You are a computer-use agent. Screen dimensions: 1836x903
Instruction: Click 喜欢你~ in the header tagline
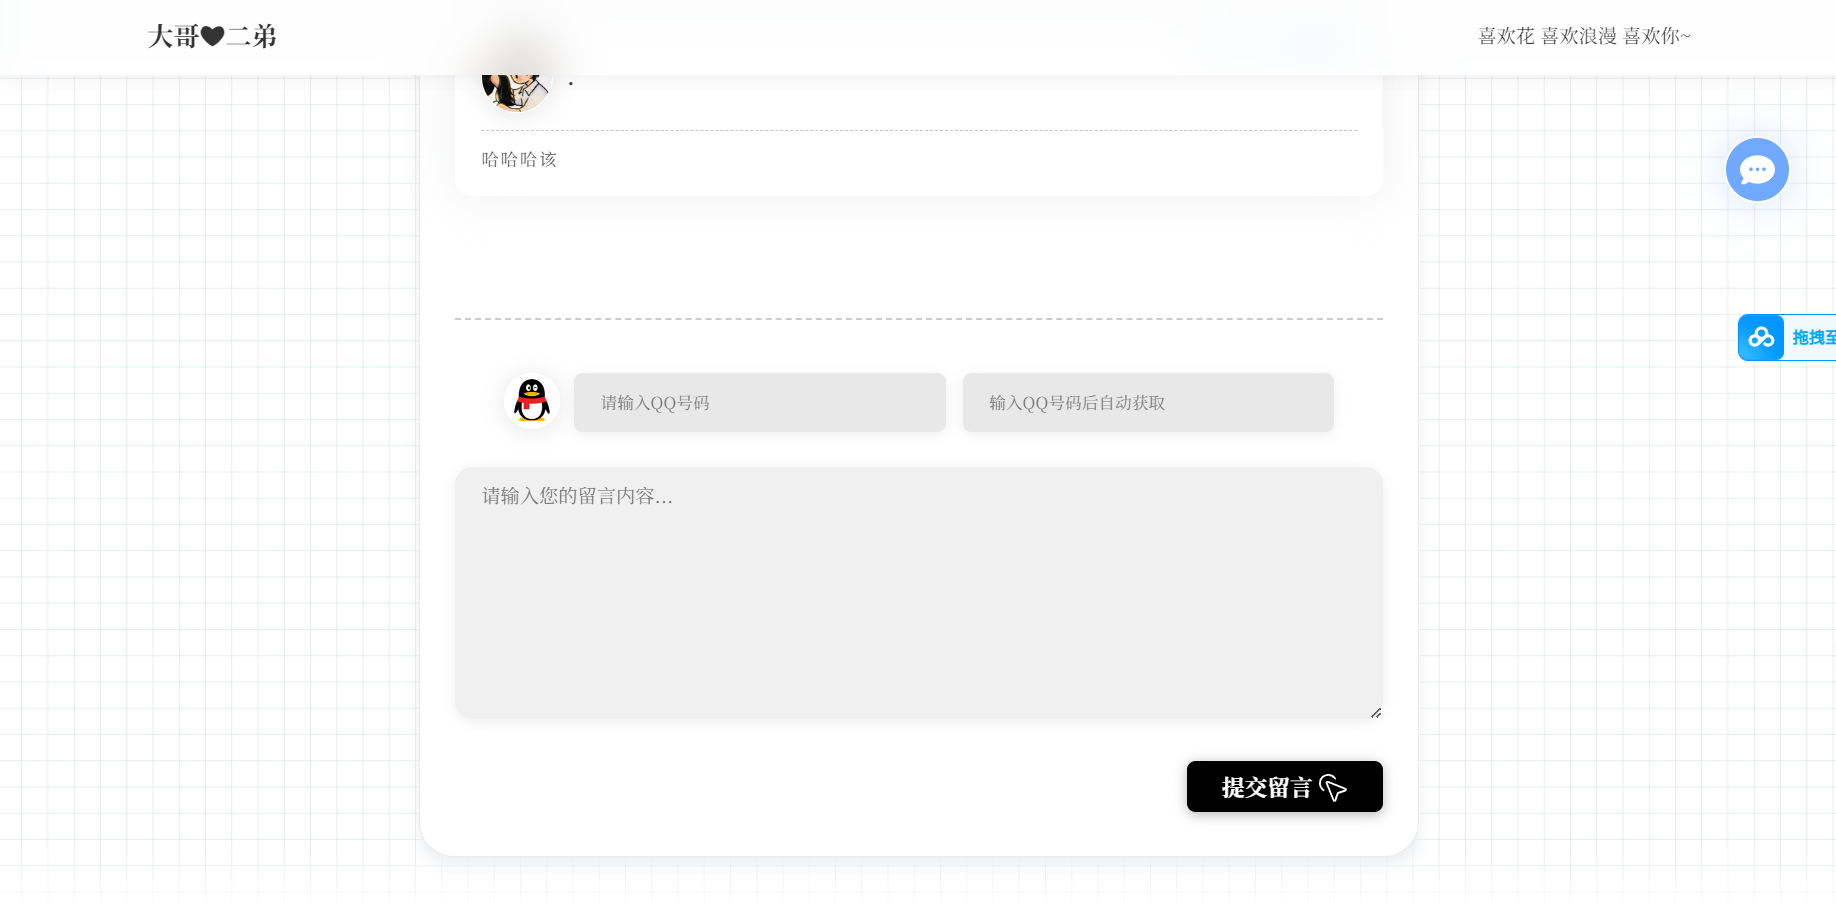[1656, 37]
